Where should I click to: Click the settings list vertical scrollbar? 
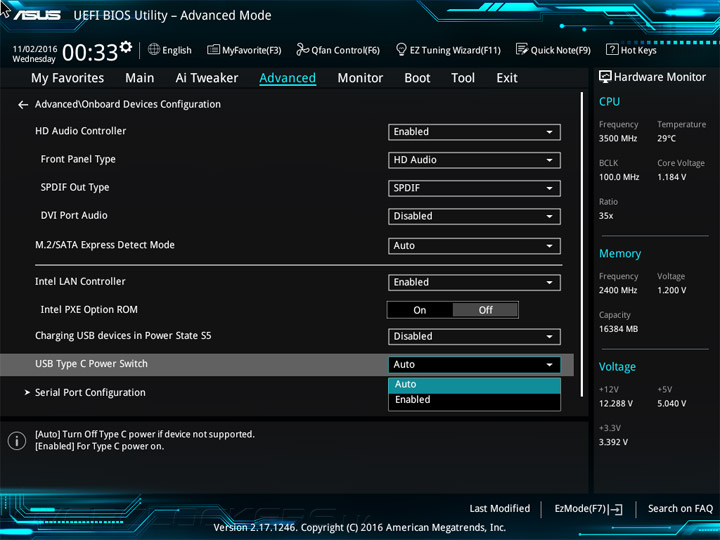[x=582, y=244]
